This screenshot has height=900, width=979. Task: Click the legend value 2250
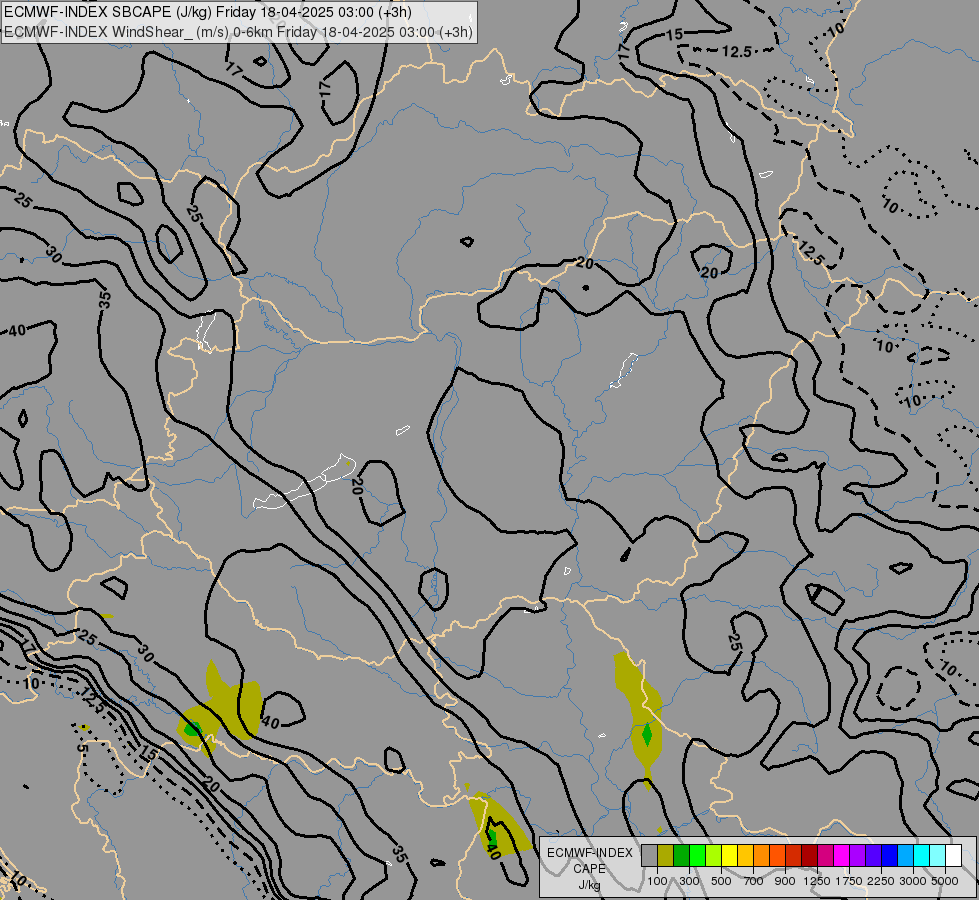pos(881,881)
